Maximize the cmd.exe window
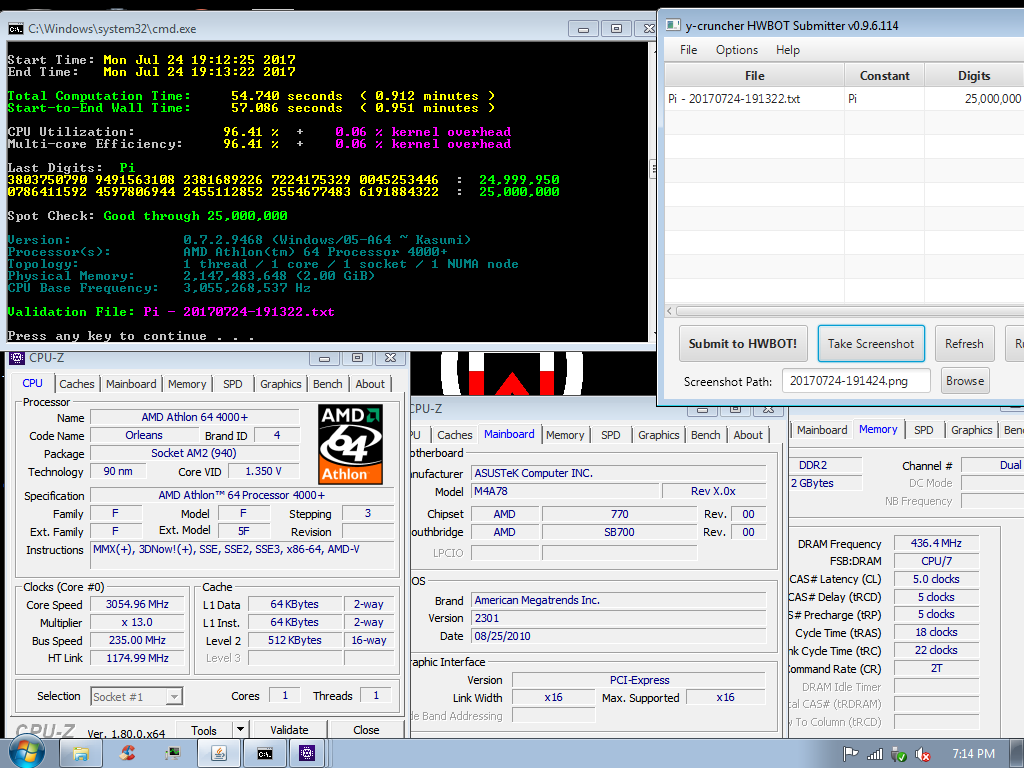1024x768 pixels. [x=616, y=29]
